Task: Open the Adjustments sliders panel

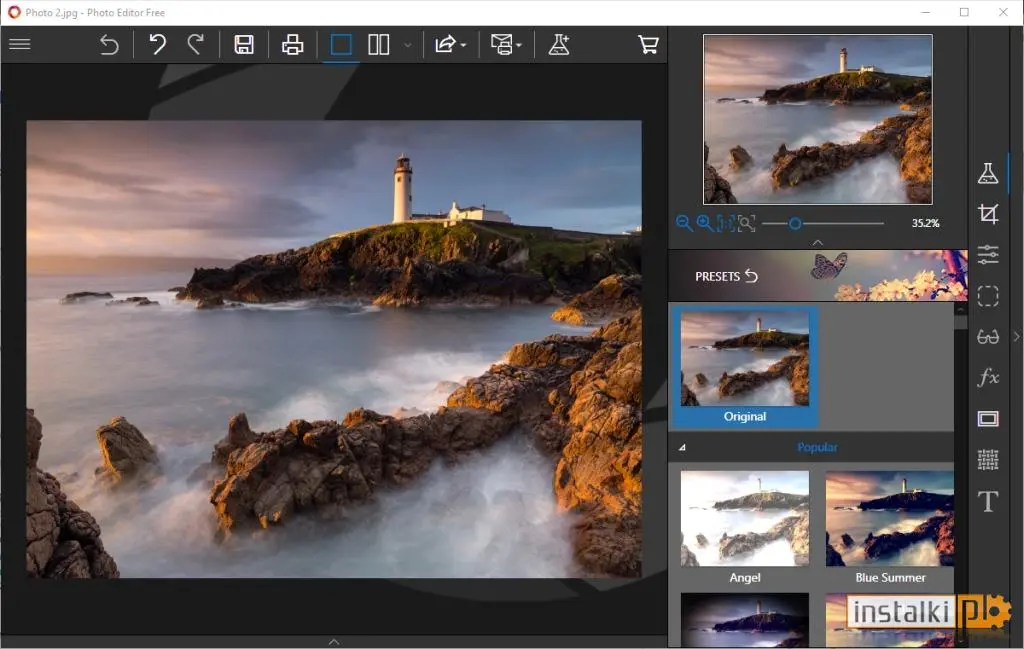Action: pyautogui.click(x=987, y=254)
